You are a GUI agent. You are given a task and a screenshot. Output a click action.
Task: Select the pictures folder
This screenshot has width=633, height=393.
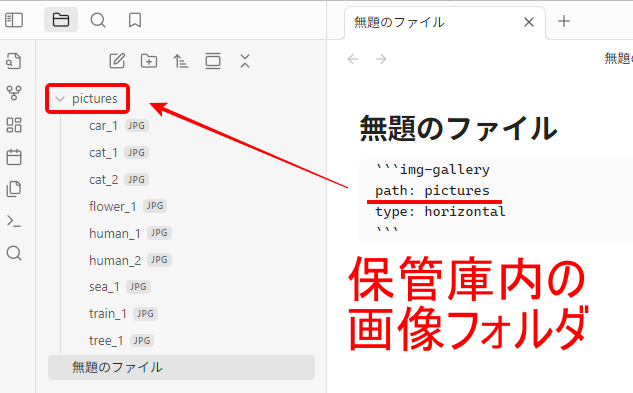94,99
